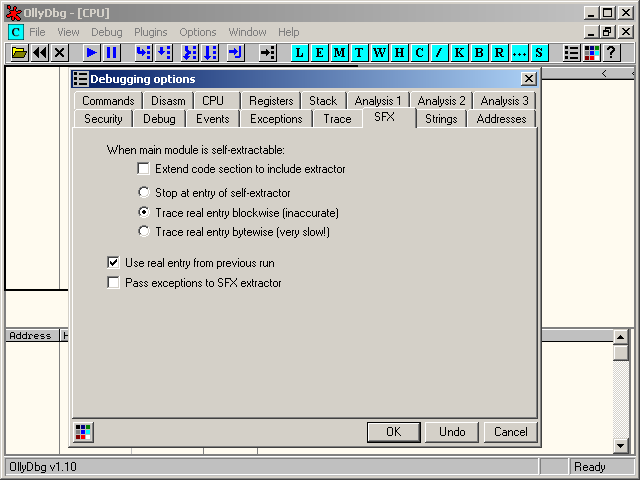The width and height of the screenshot is (640, 480).
Task: Show Breakpoints window (B) button
Action: [x=479, y=53]
